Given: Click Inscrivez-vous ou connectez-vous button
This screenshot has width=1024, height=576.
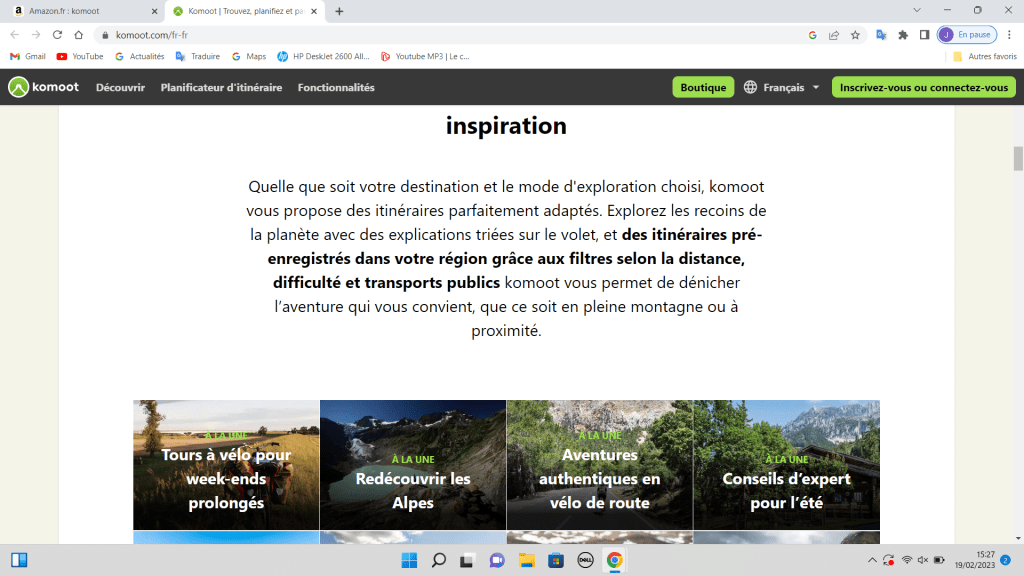Looking at the screenshot, I should tap(923, 87).
